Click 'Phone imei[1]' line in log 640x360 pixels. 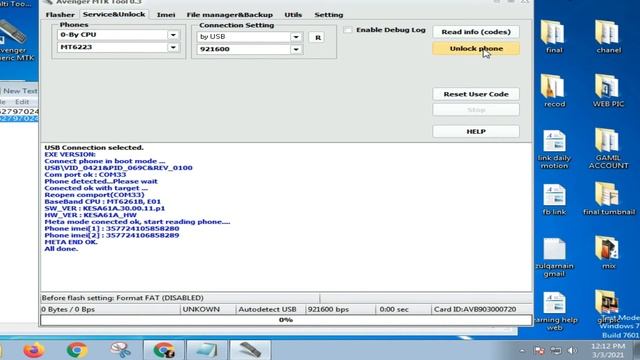pyautogui.click(x=111, y=229)
